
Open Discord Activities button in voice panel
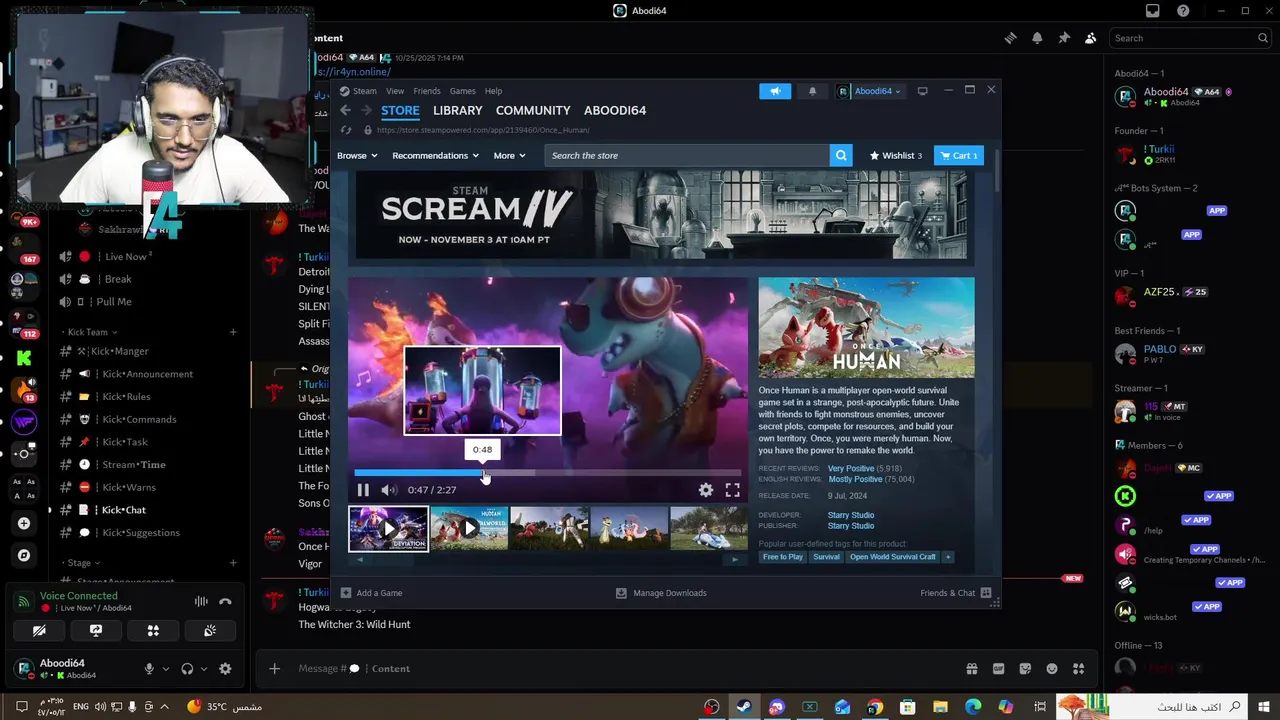click(153, 631)
